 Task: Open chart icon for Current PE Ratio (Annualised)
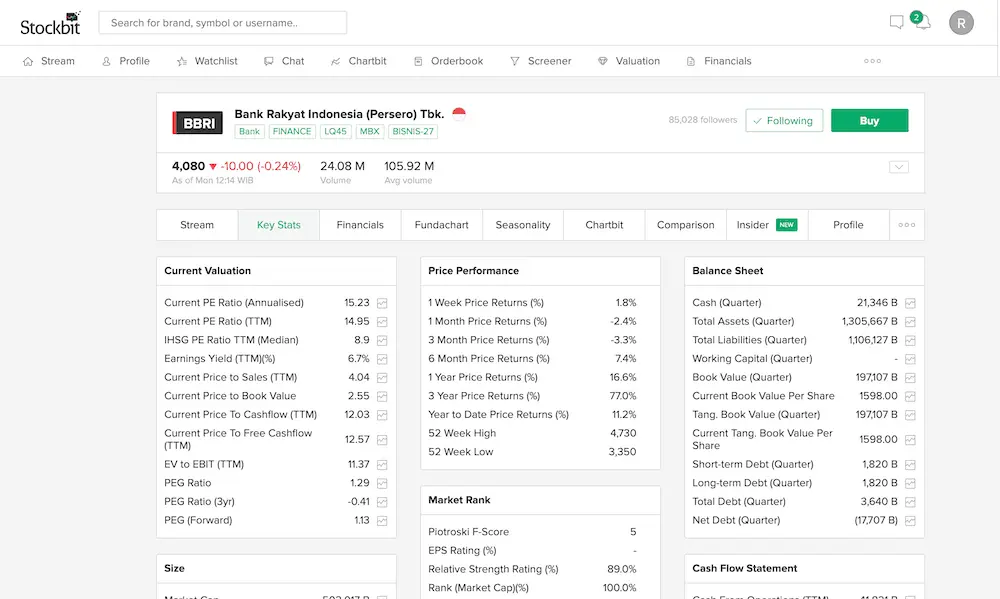(x=382, y=303)
